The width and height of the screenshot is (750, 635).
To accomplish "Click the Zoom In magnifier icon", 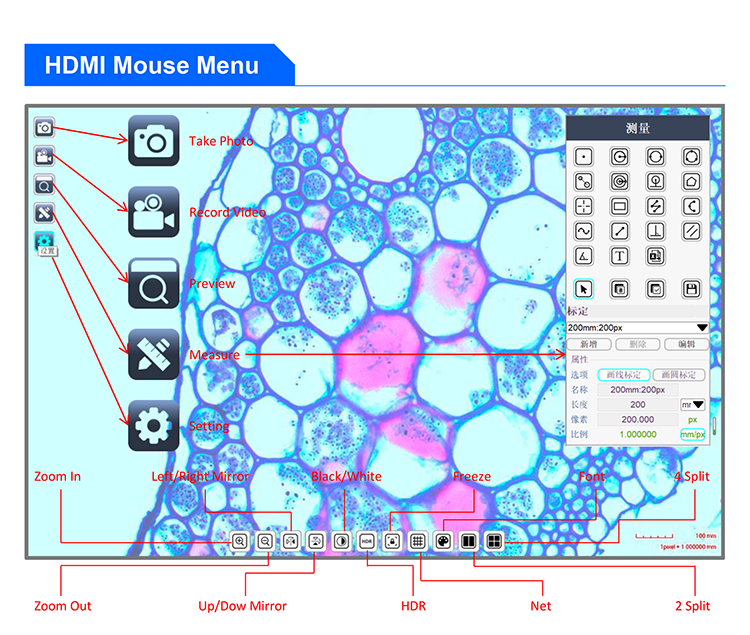I will click(x=240, y=541).
